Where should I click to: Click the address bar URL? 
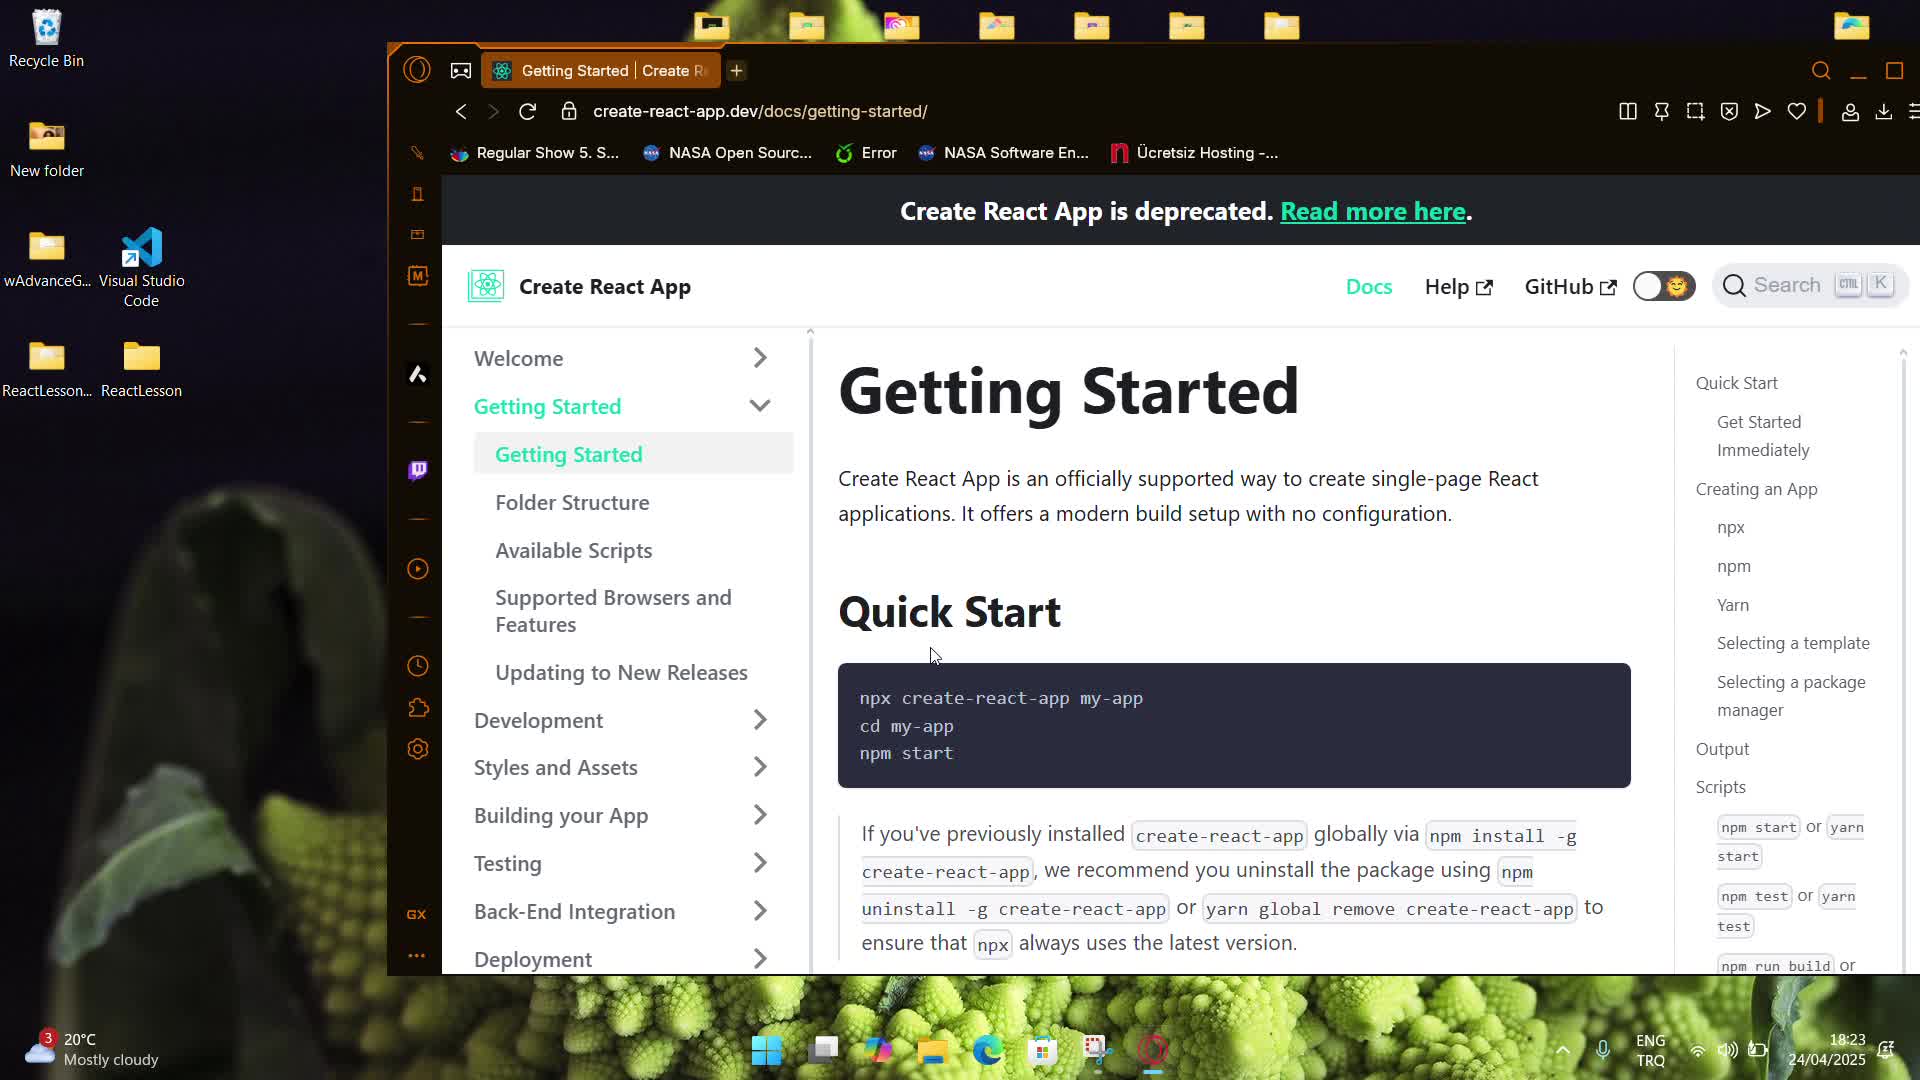tap(760, 111)
